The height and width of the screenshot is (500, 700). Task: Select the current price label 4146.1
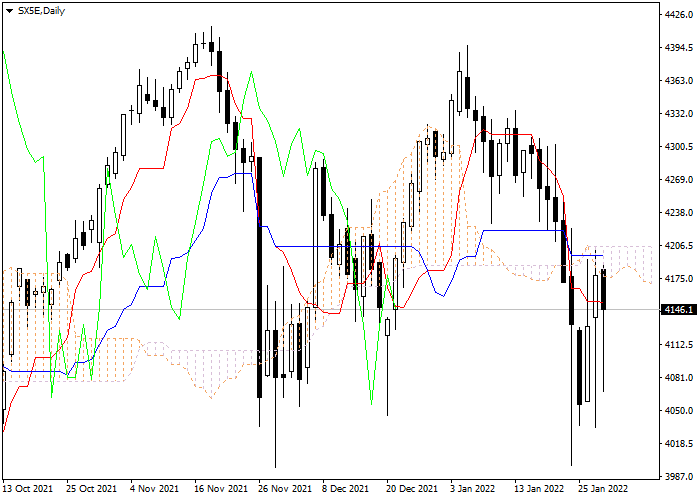pos(679,309)
